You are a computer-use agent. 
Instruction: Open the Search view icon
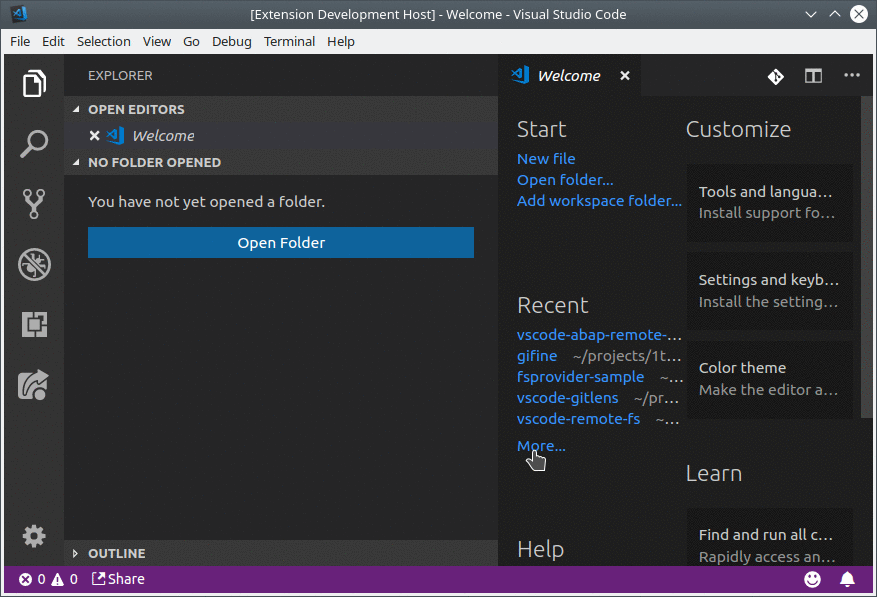(x=34, y=144)
